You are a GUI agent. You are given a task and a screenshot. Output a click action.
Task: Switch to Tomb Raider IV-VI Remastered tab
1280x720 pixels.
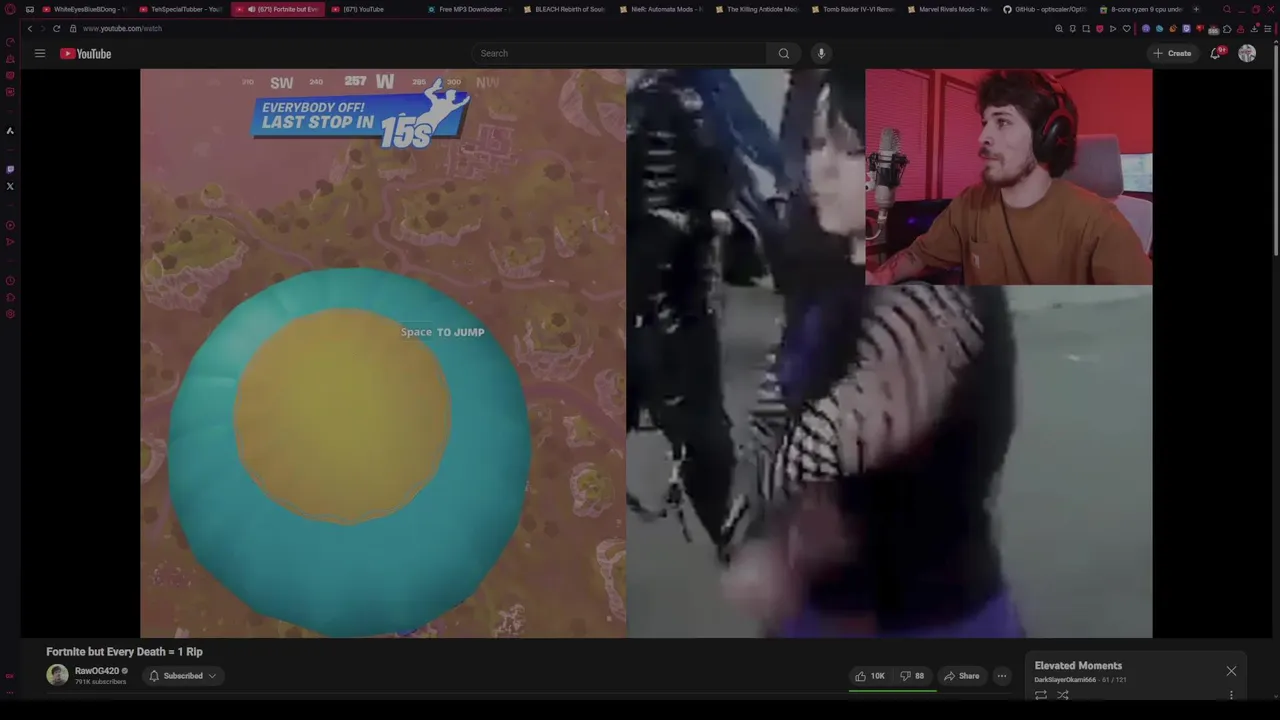854,9
